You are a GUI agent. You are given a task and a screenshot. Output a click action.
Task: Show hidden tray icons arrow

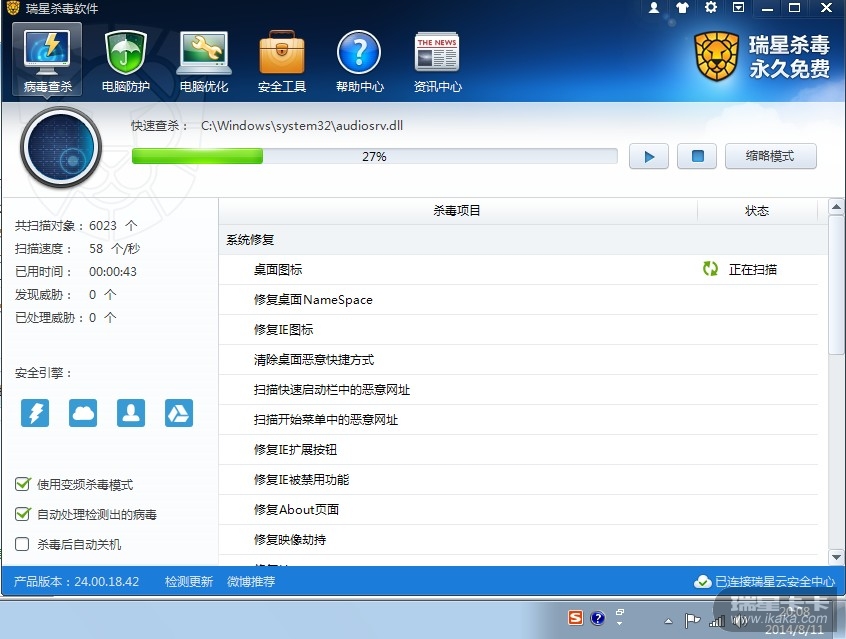click(x=668, y=621)
